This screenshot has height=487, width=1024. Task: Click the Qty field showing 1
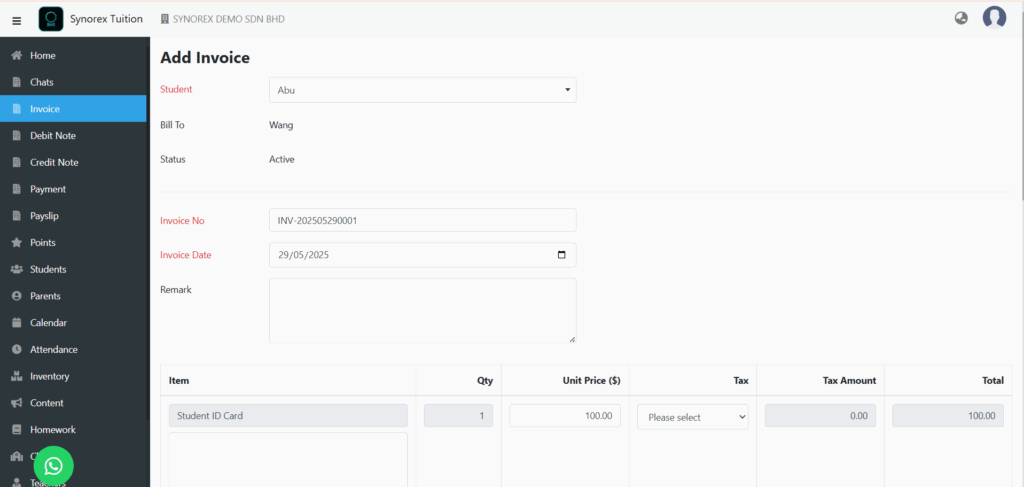click(458, 415)
